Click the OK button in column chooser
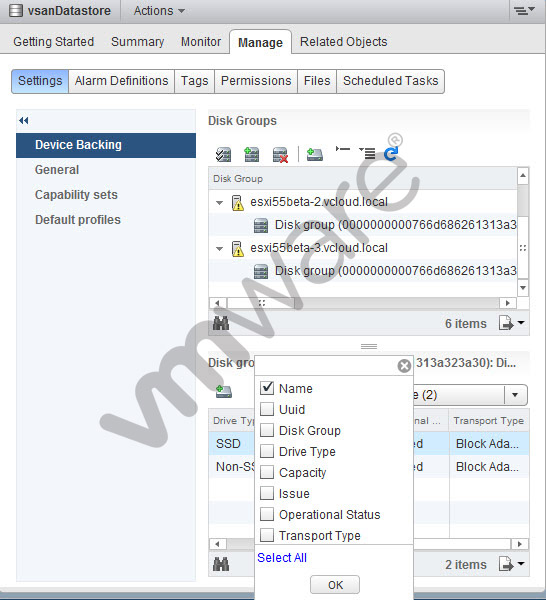The width and height of the screenshot is (546, 600). [335, 585]
